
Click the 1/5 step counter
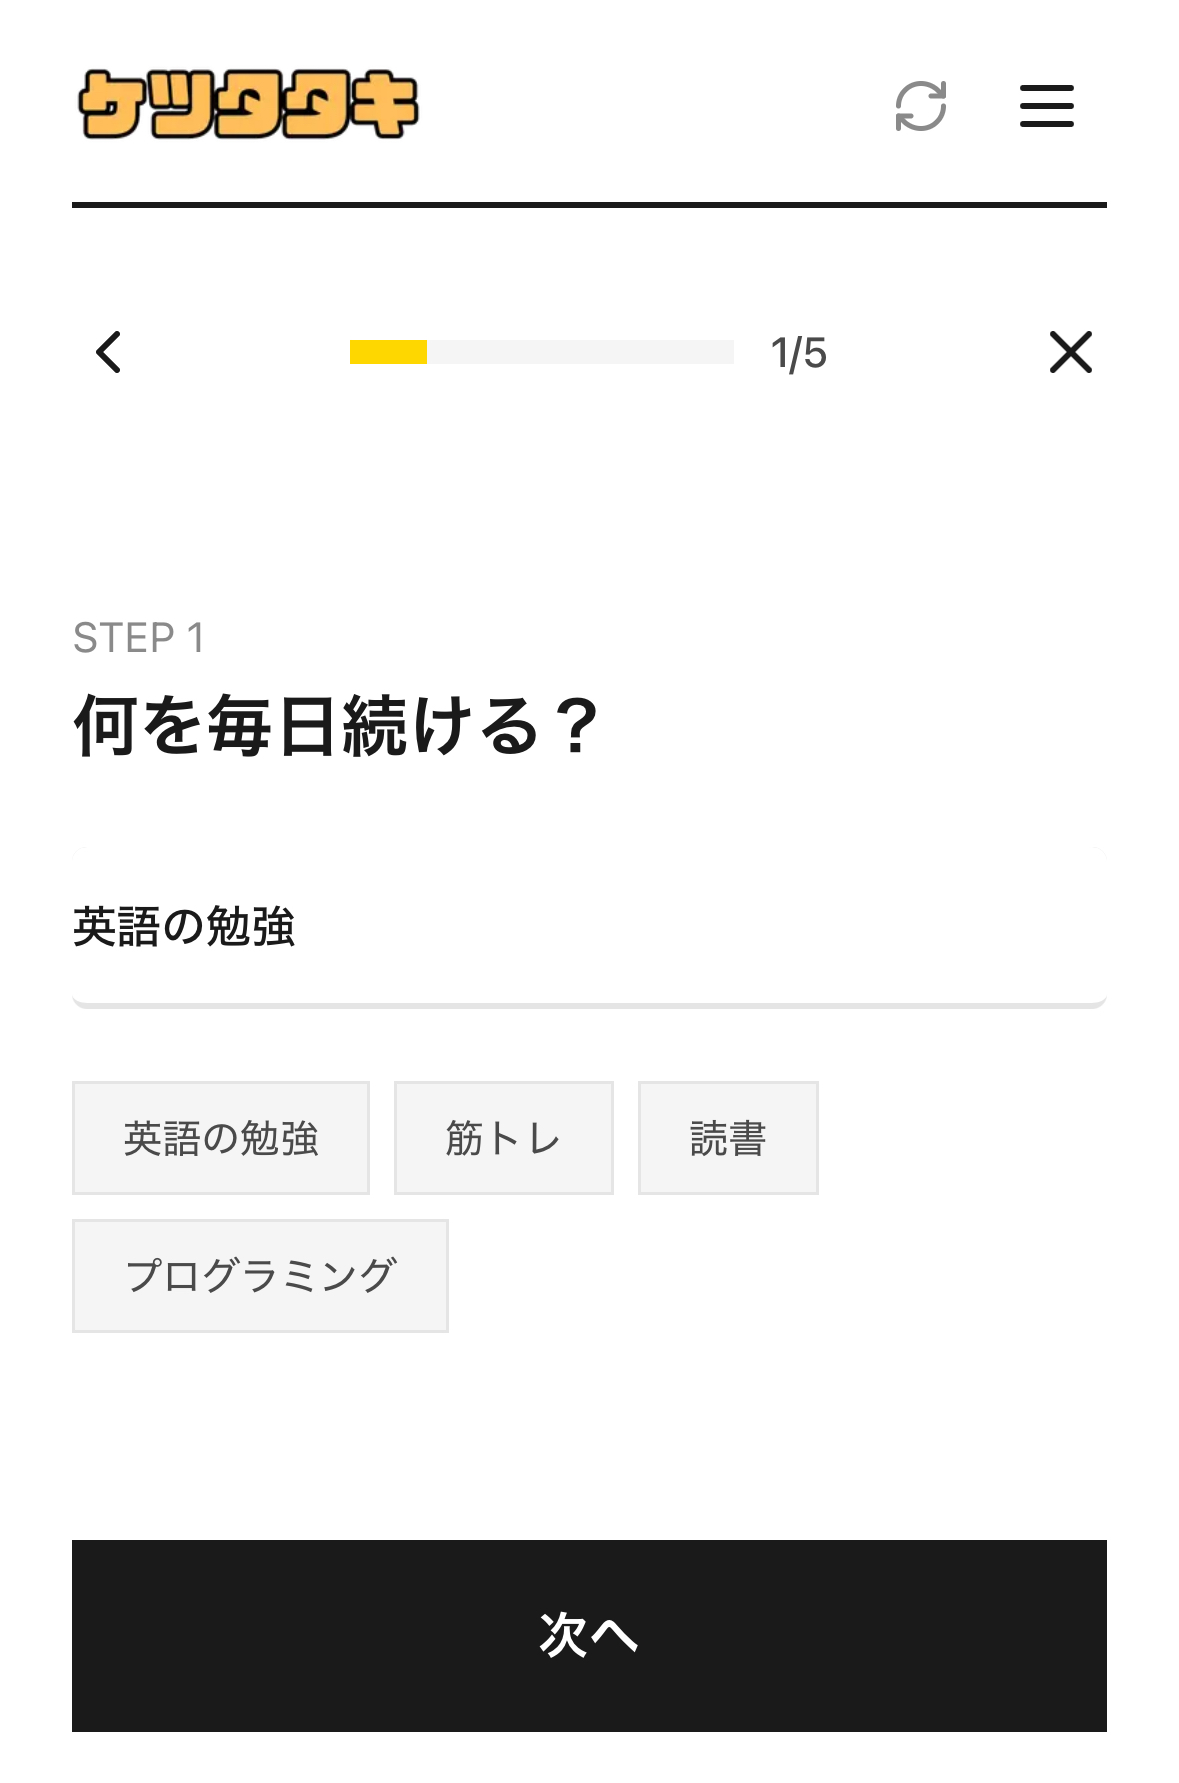coord(798,353)
